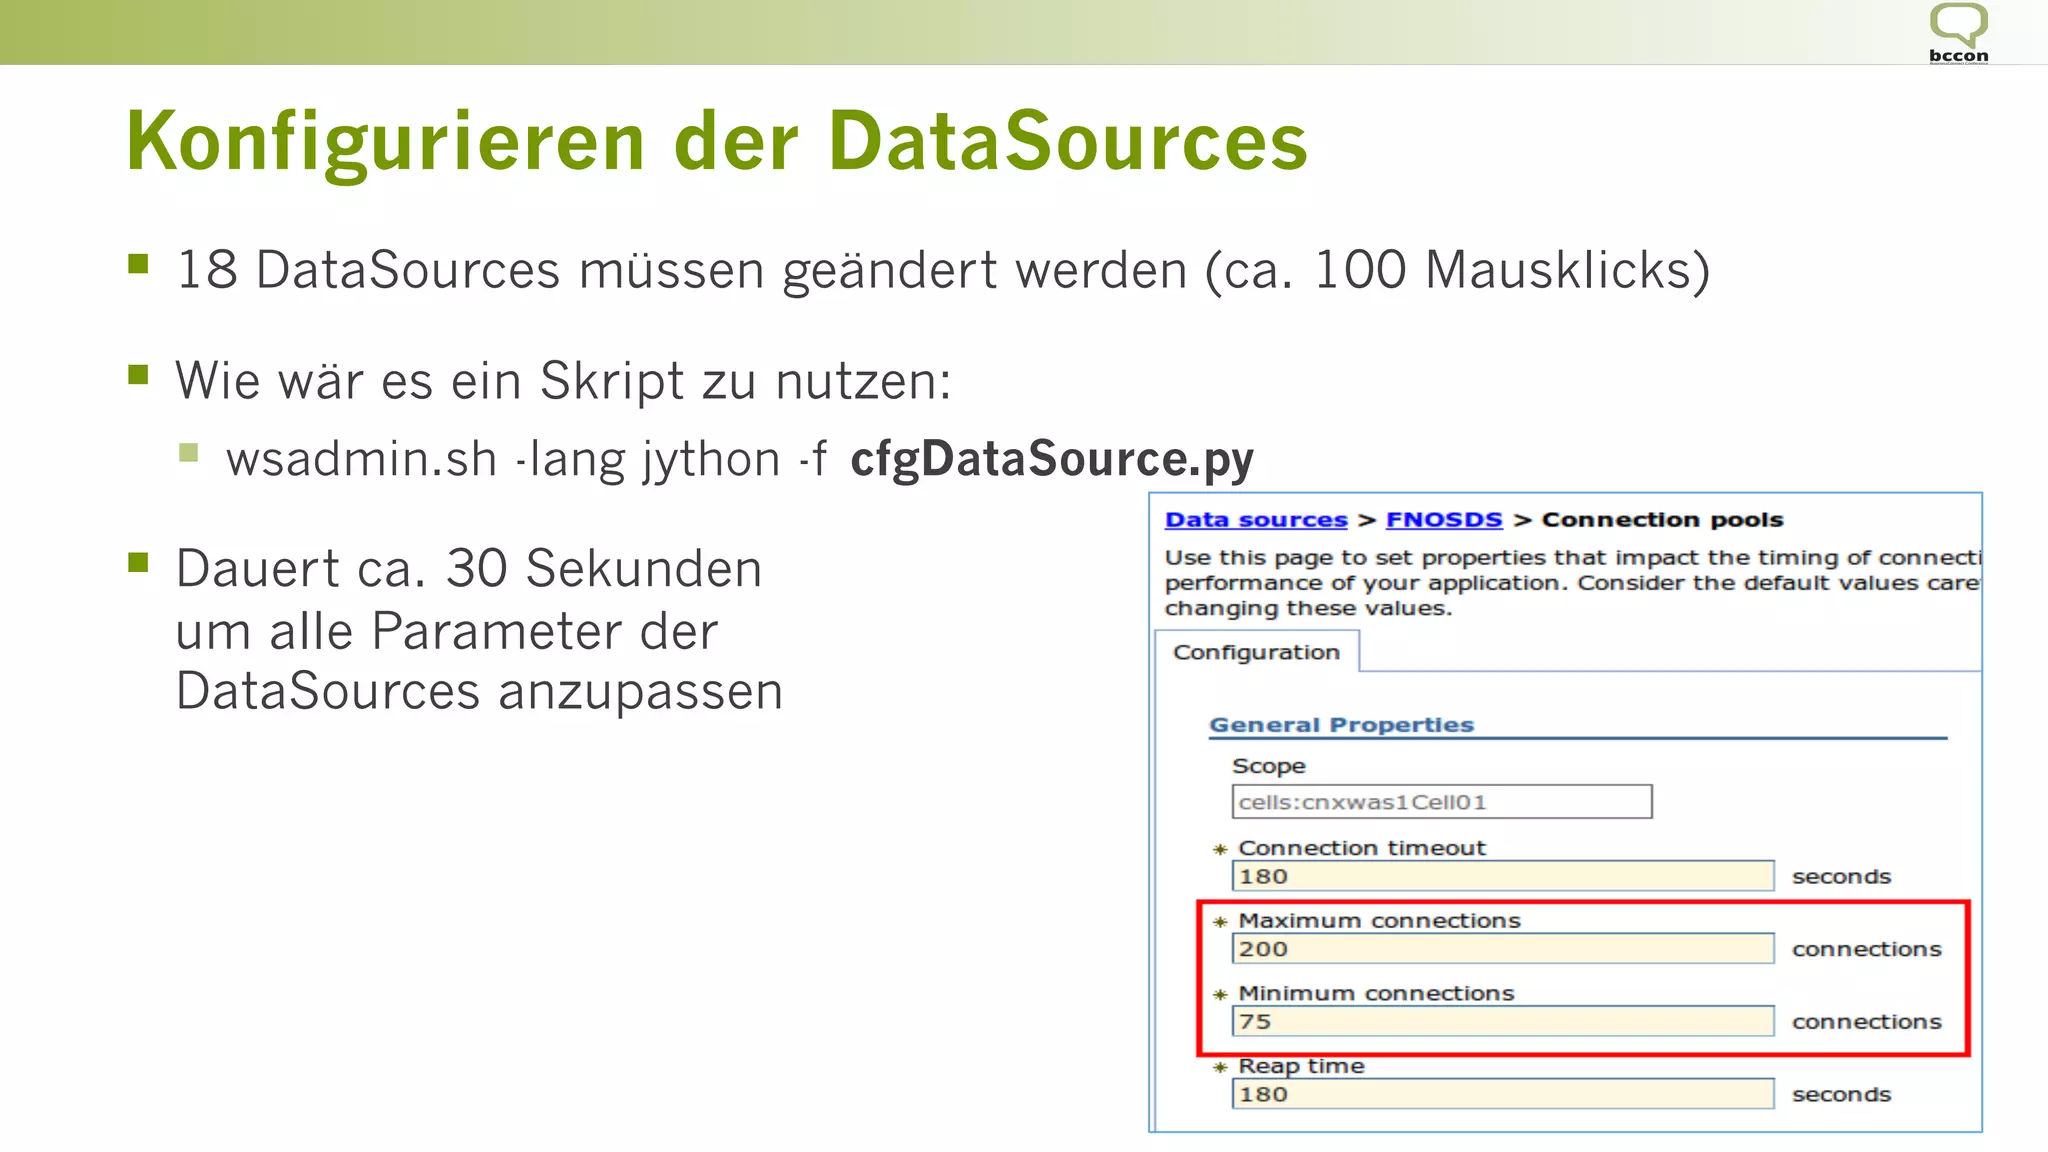Screen dimensions: 2048x1152
Task: Click the 'seconds' unit beside Connection timeout
Action: [1841, 877]
